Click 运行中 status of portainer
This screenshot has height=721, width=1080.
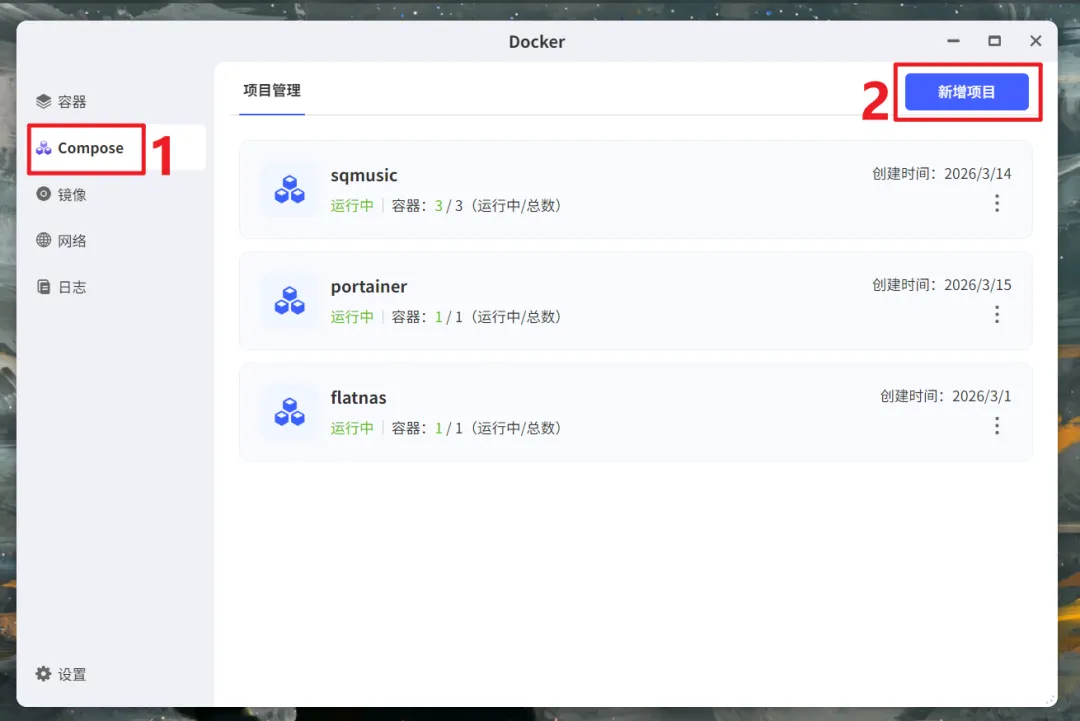click(x=352, y=317)
